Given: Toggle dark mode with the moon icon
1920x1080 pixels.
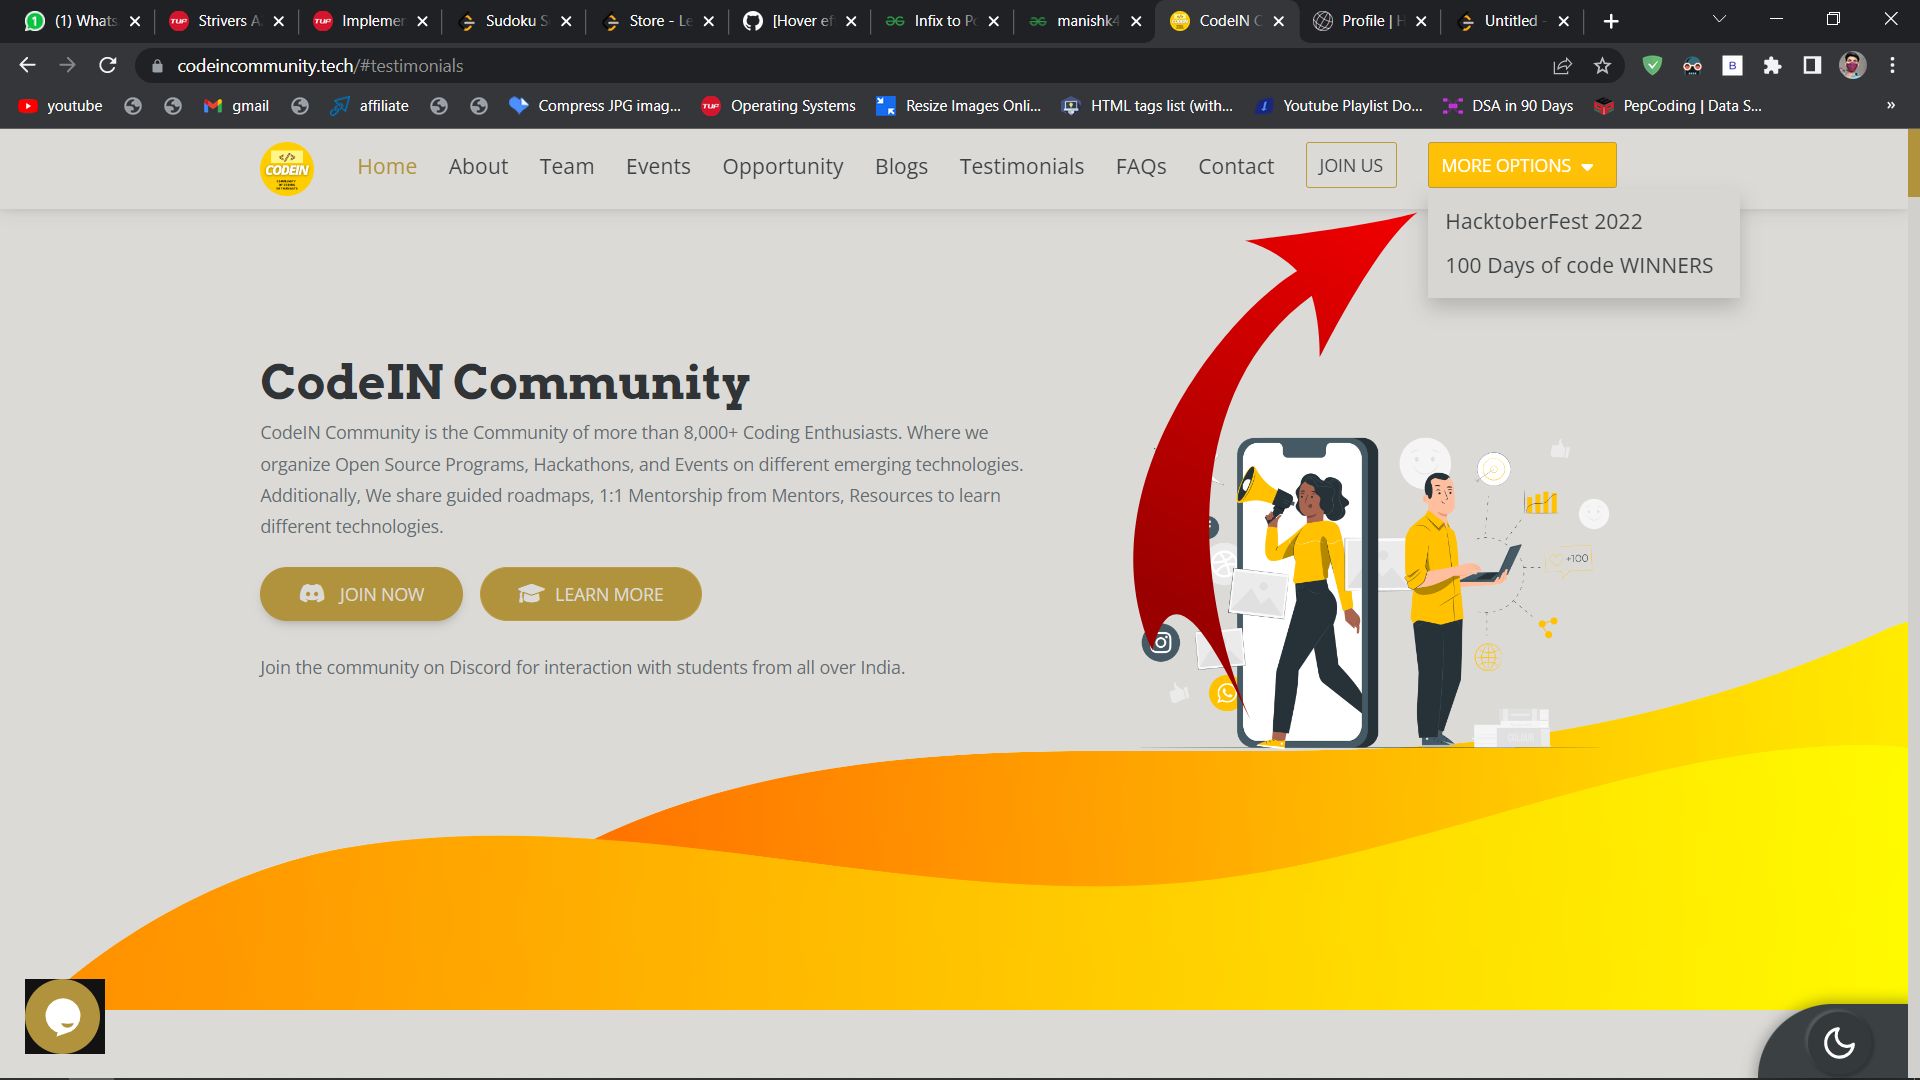Looking at the screenshot, I should (x=1841, y=1043).
